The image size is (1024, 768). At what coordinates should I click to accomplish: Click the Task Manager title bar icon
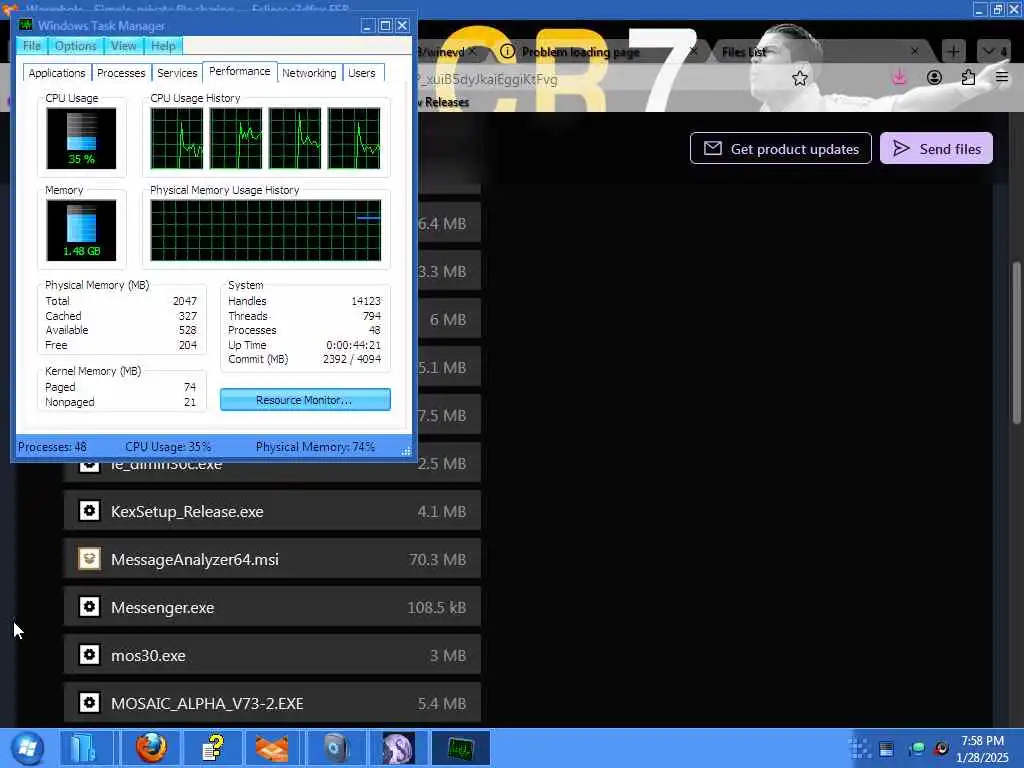tap(25, 25)
